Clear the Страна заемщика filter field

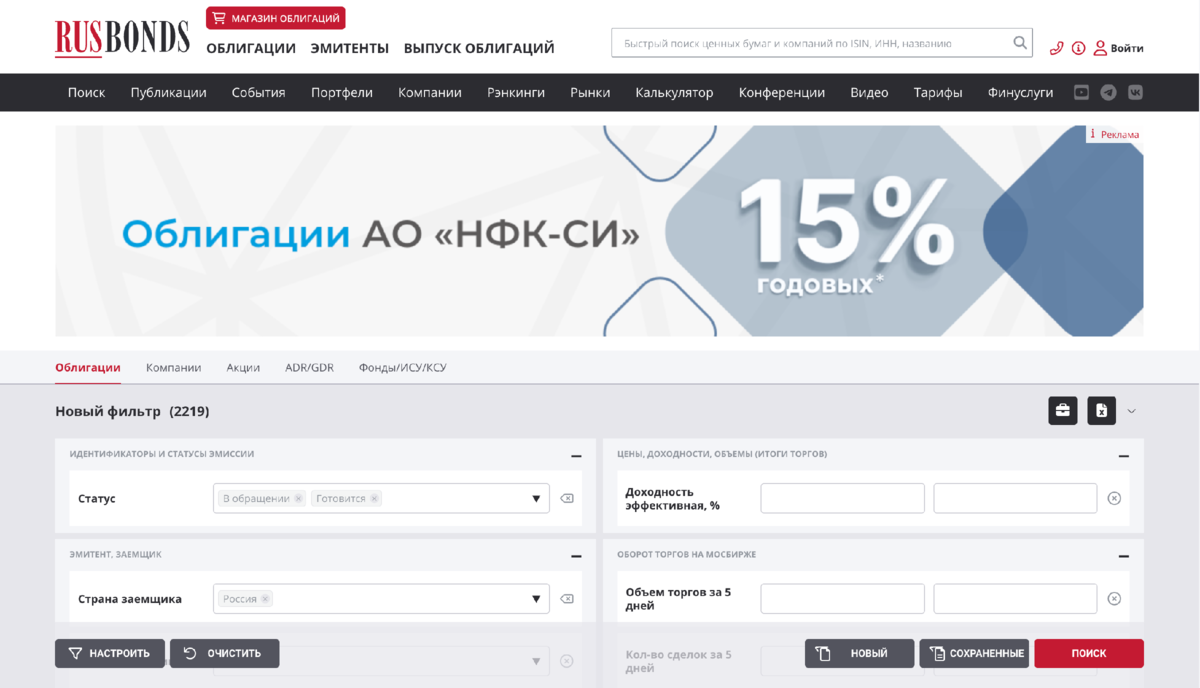pos(567,599)
